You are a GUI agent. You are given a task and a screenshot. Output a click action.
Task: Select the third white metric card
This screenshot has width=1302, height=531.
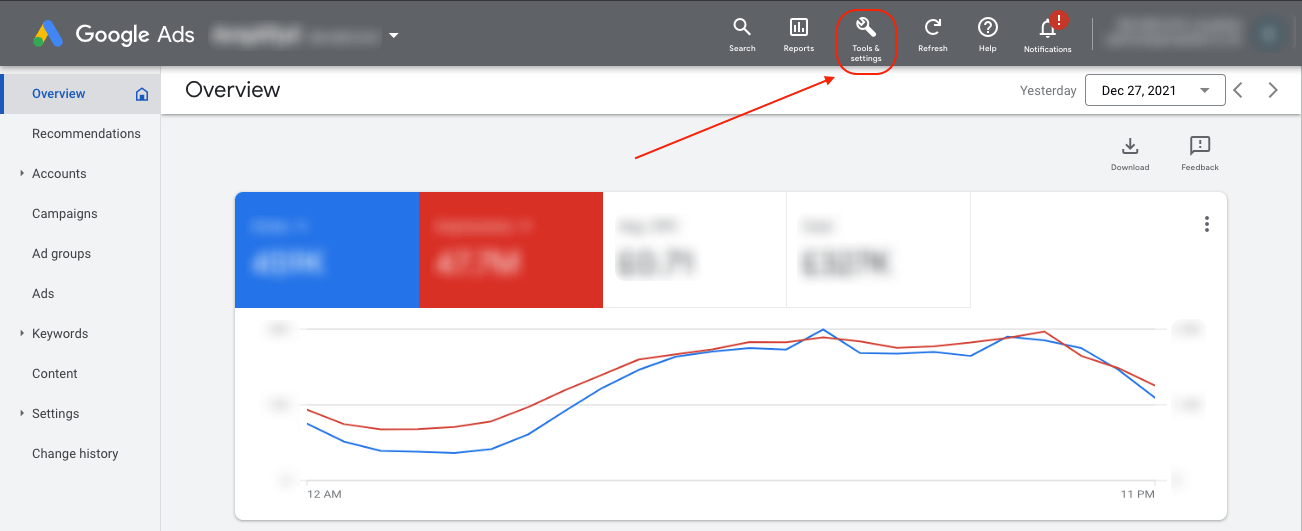click(x=695, y=250)
